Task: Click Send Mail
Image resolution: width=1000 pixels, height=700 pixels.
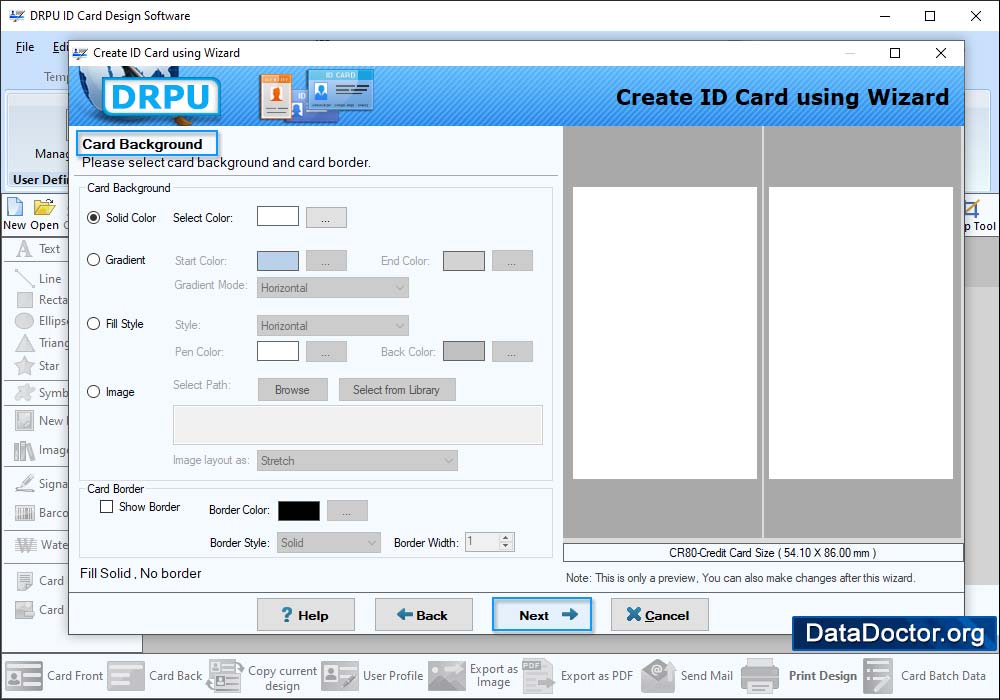Action: 687,676
